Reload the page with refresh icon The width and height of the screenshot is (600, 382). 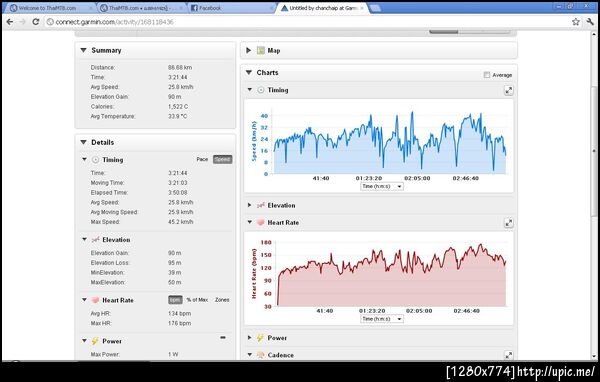(36, 22)
